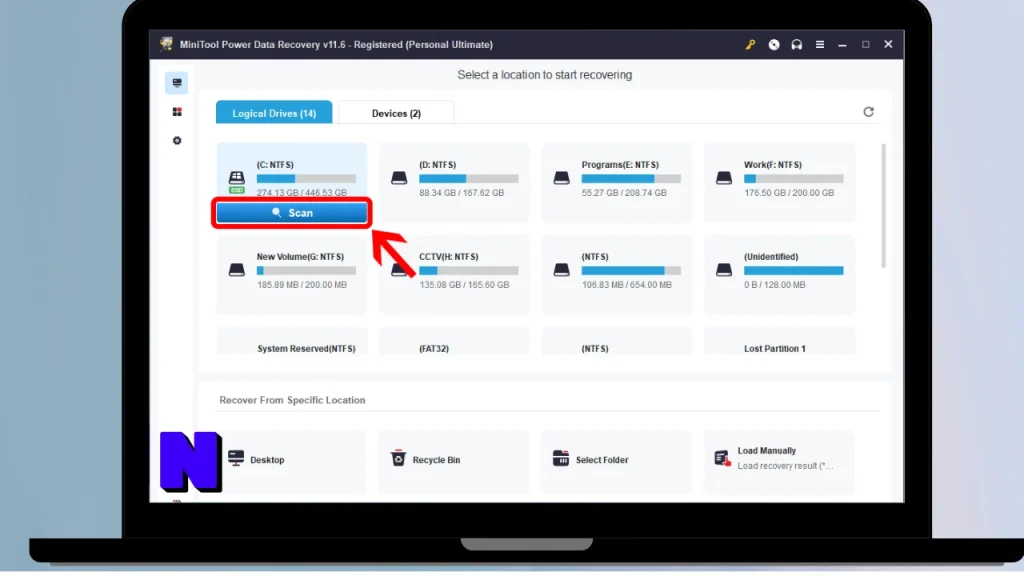Click the Select Folder icon
This screenshot has width=1024, height=576.
click(560, 458)
